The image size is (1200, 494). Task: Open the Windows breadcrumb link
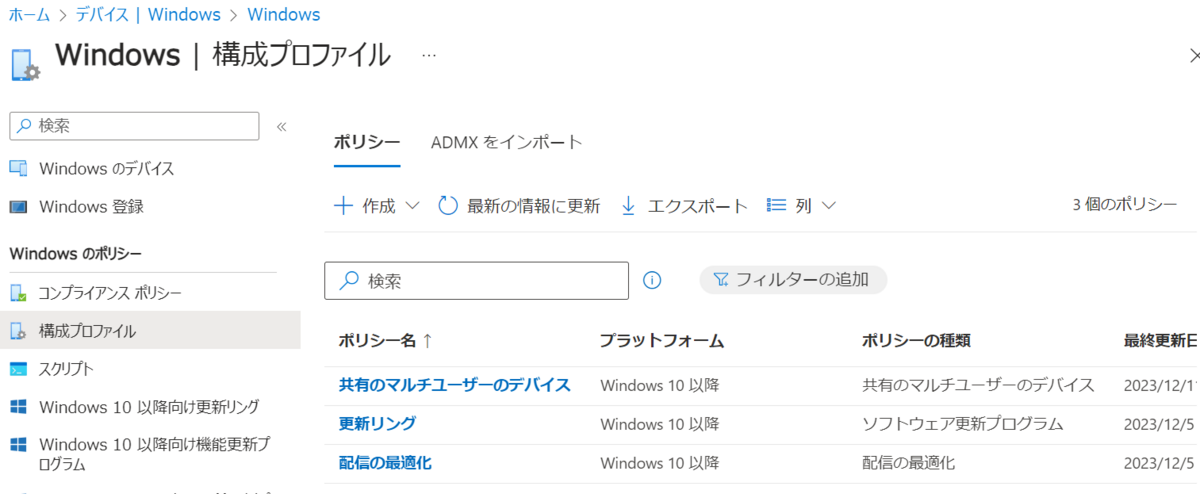[284, 15]
